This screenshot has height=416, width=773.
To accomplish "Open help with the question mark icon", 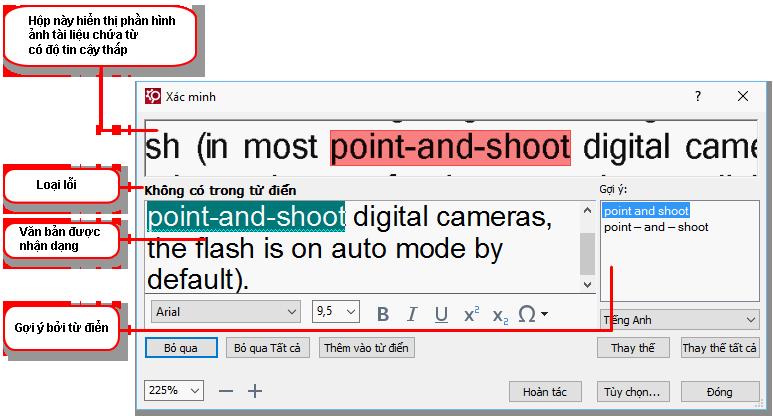I will [x=698, y=96].
